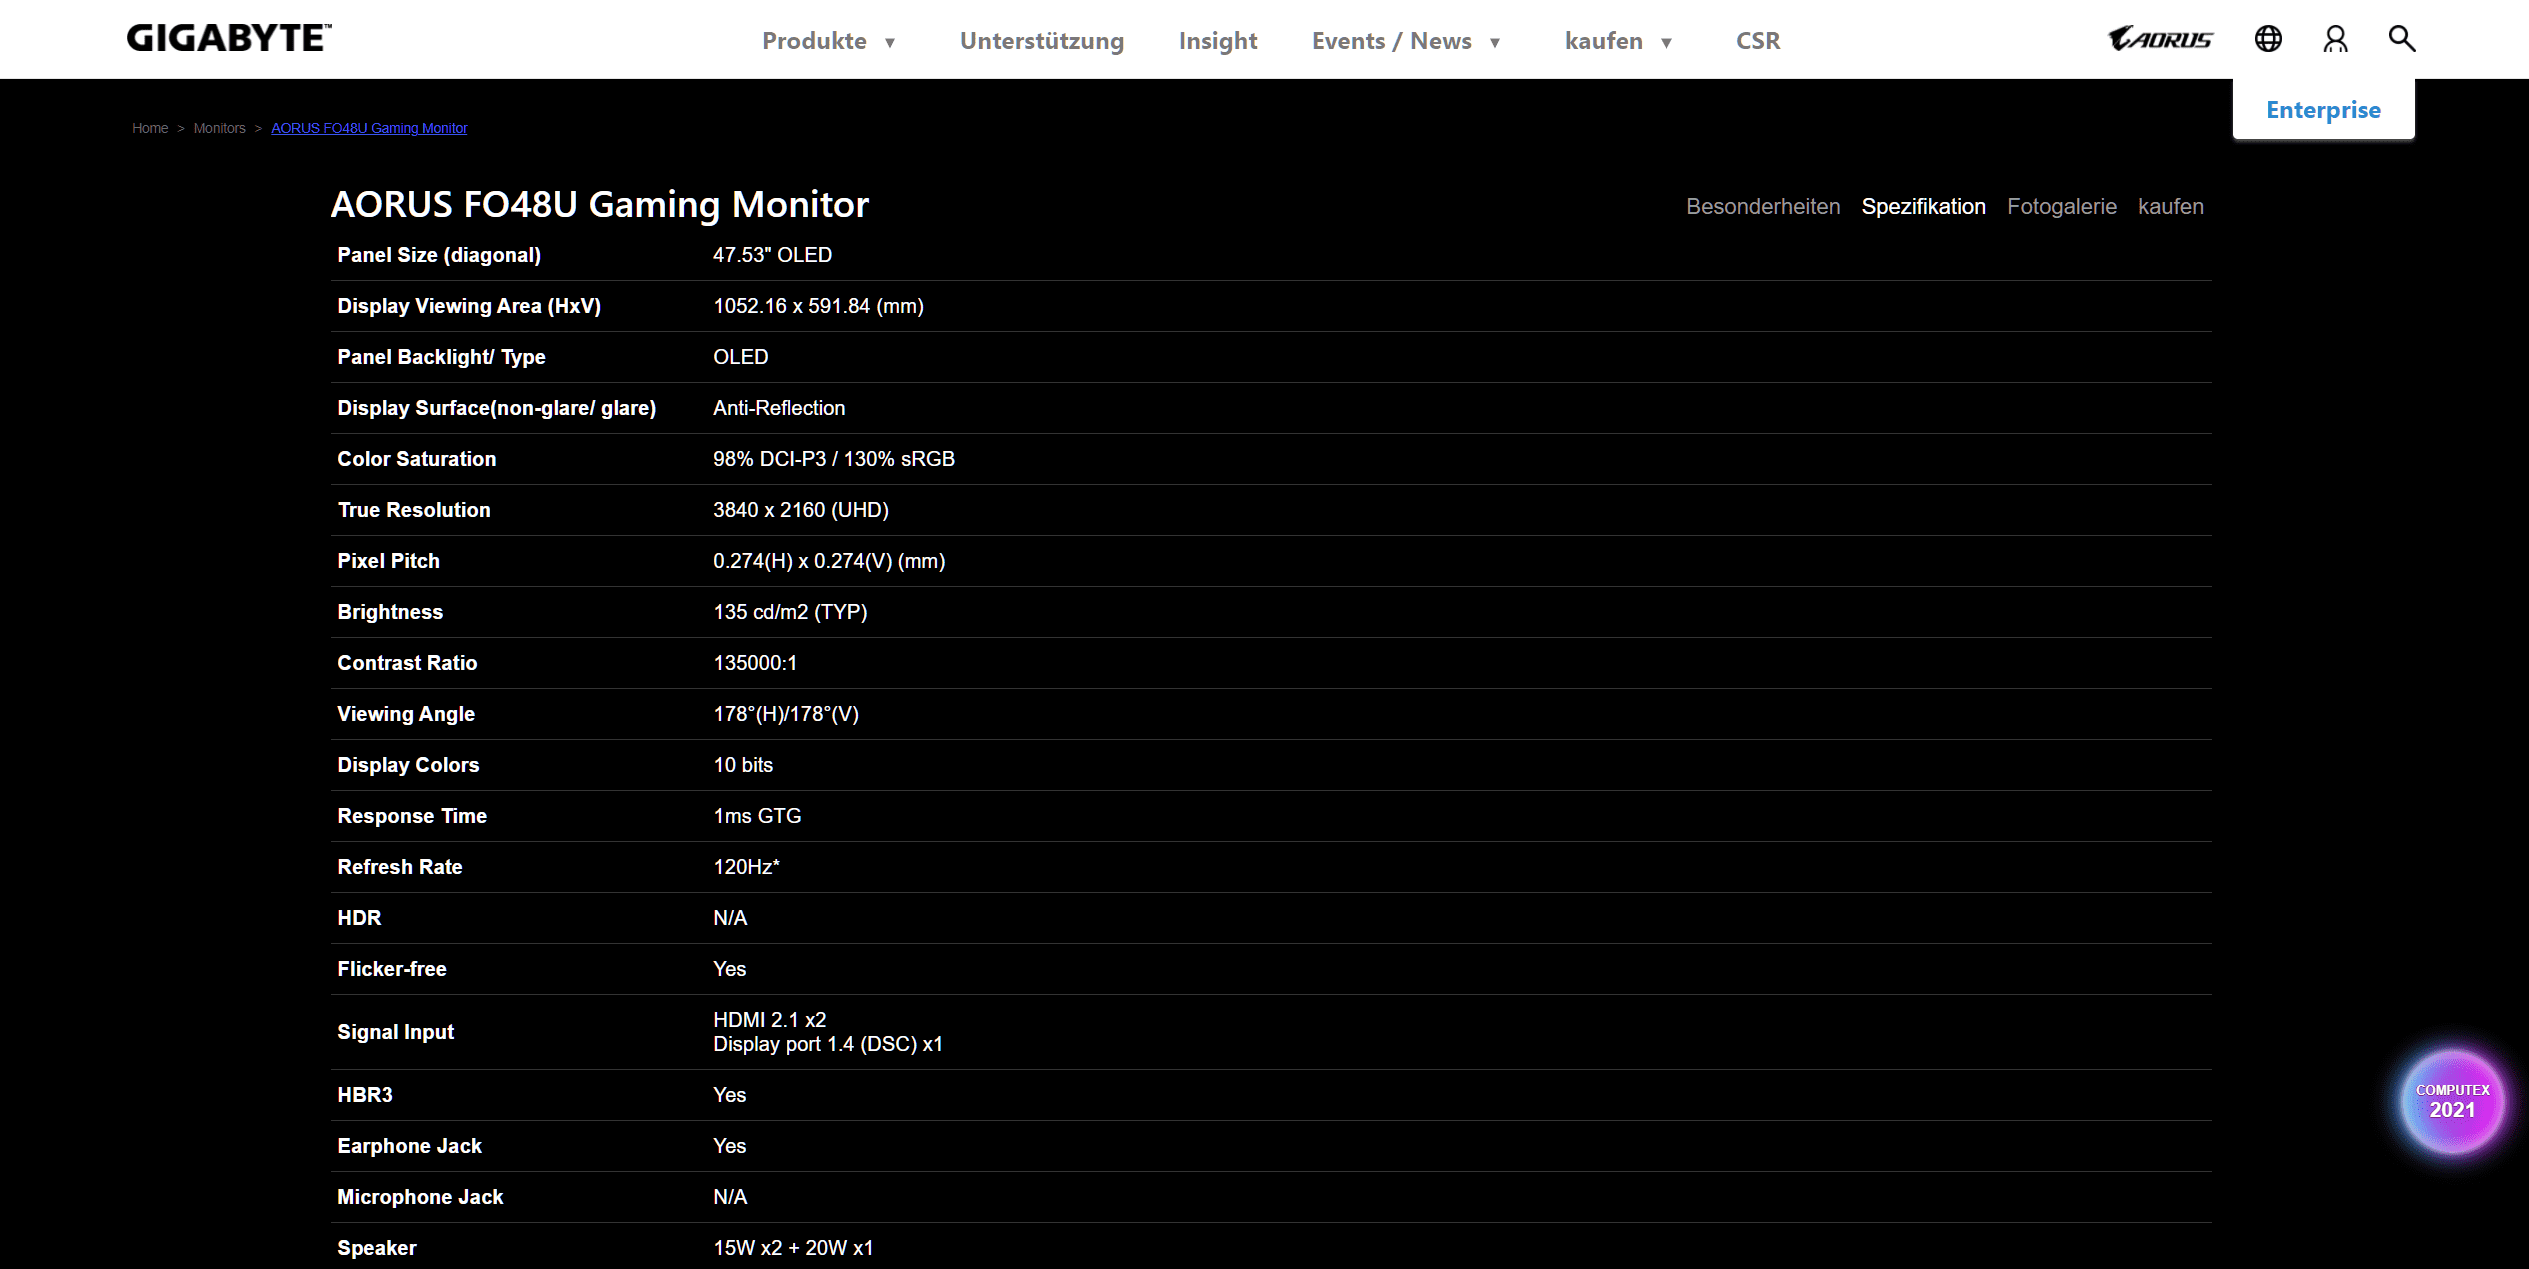Viewport: 2529px width, 1269px height.
Task: Select the 135000:1 value
Action: click(x=755, y=663)
